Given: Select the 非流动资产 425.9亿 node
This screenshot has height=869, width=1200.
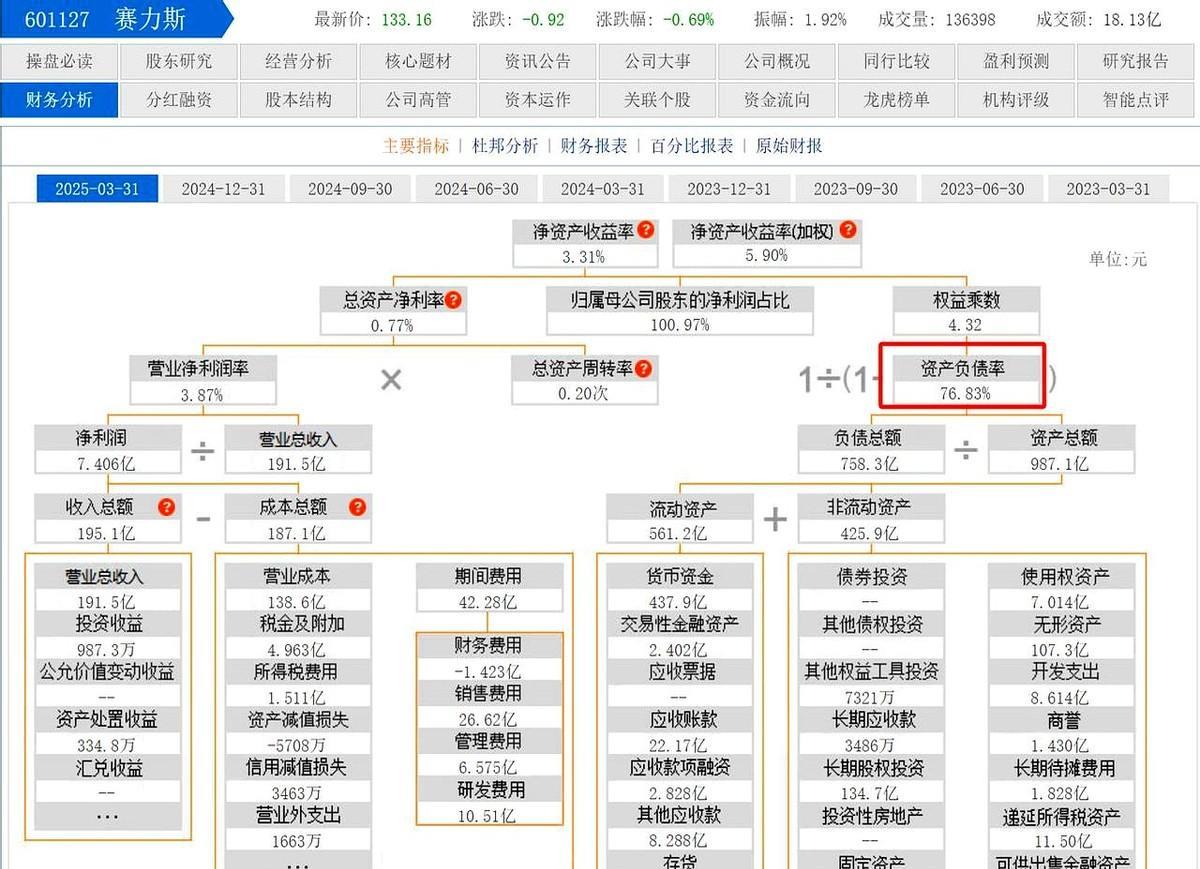Looking at the screenshot, I should 871,519.
